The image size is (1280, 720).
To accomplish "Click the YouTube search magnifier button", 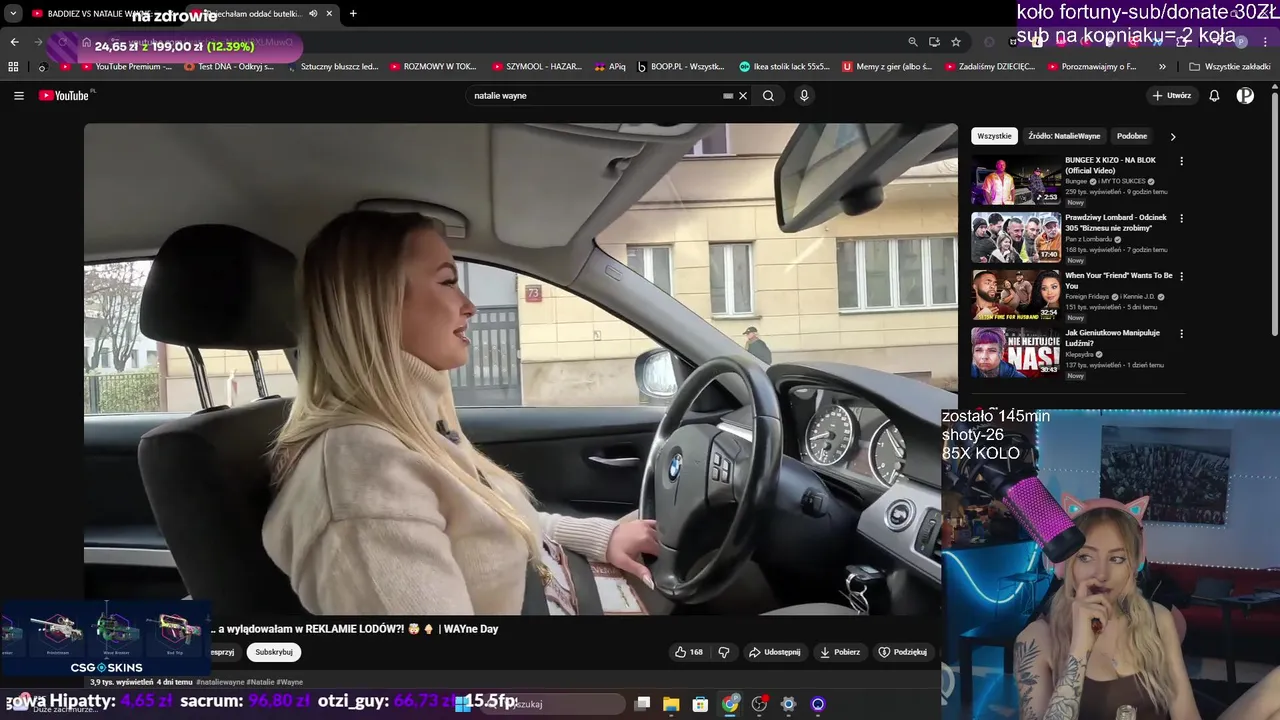I will click(768, 96).
